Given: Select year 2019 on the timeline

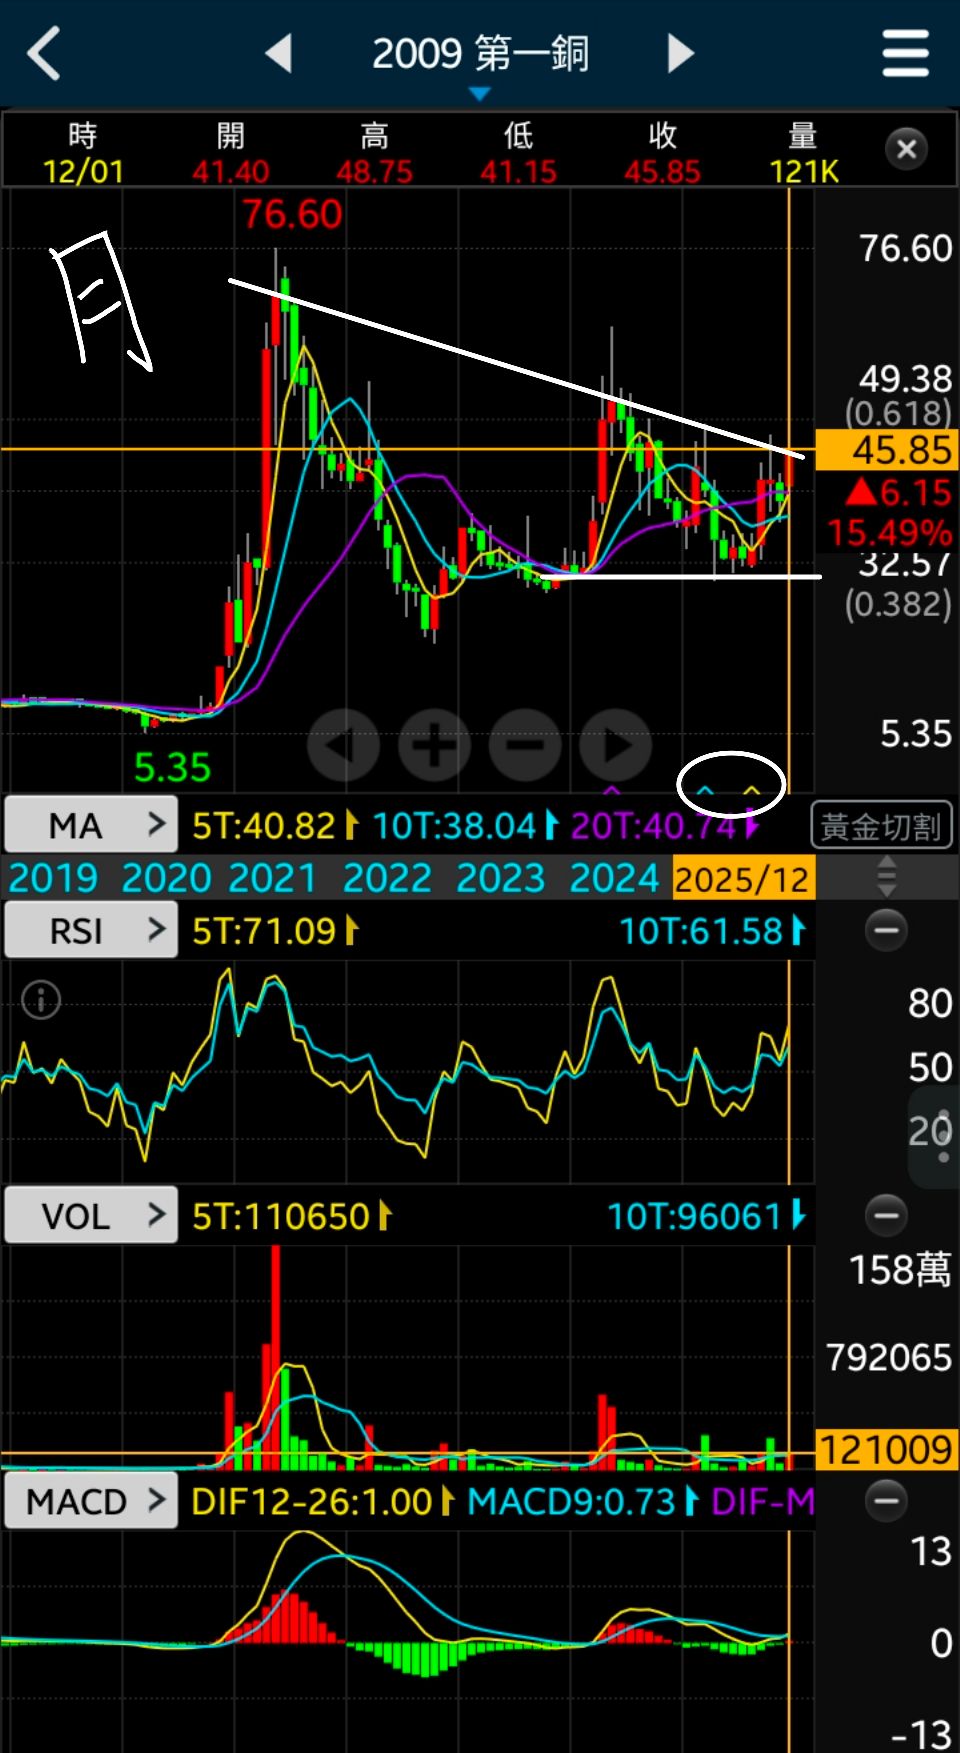Looking at the screenshot, I should tap(53, 878).
